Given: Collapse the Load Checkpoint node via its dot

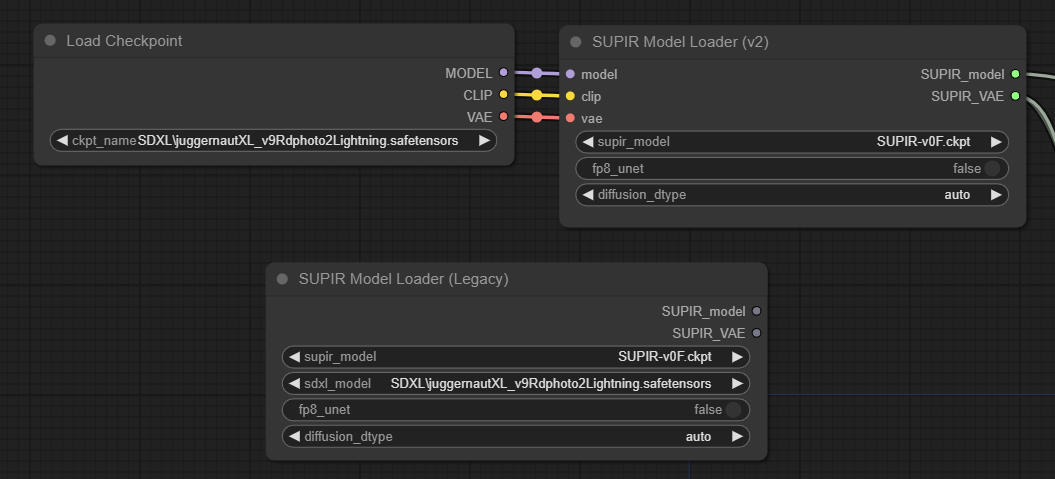Looking at the screenshot, I should coord(51,41).
